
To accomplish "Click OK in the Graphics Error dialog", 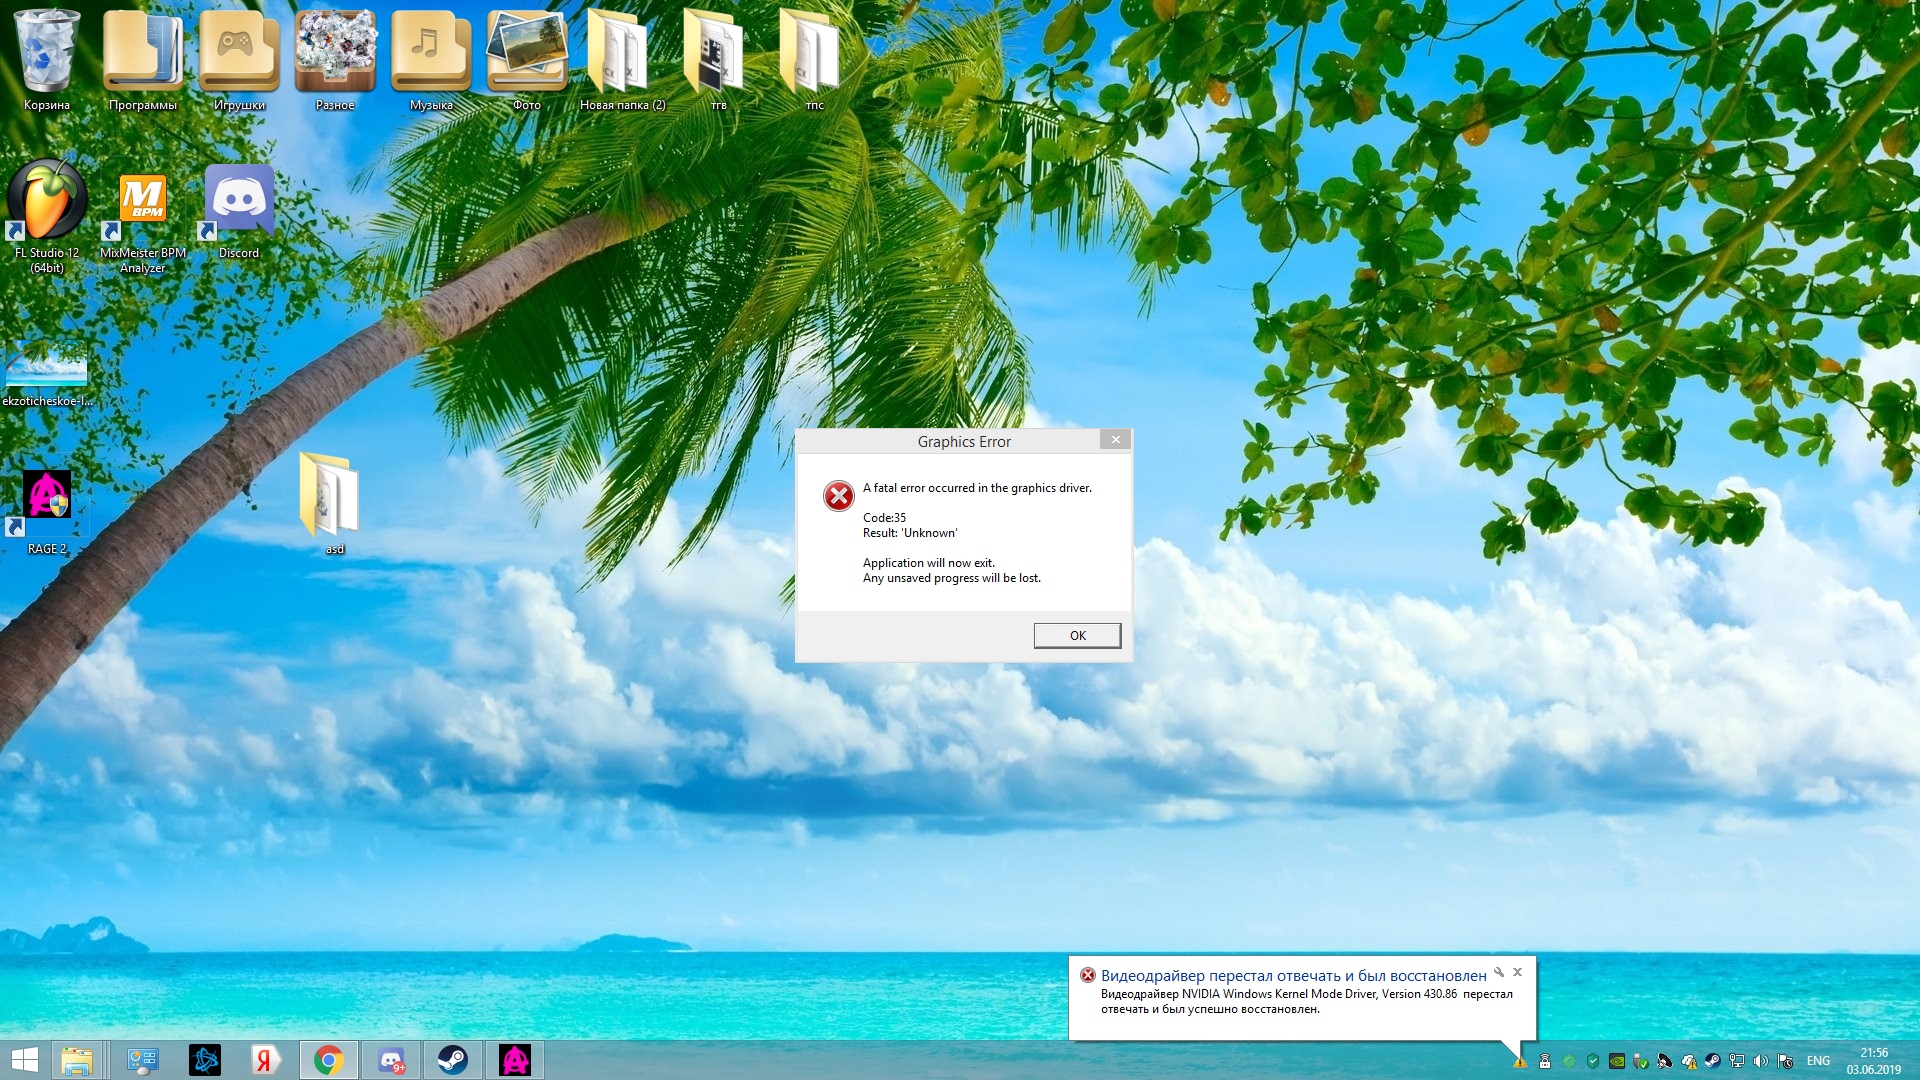I will tap(1077, 636).
